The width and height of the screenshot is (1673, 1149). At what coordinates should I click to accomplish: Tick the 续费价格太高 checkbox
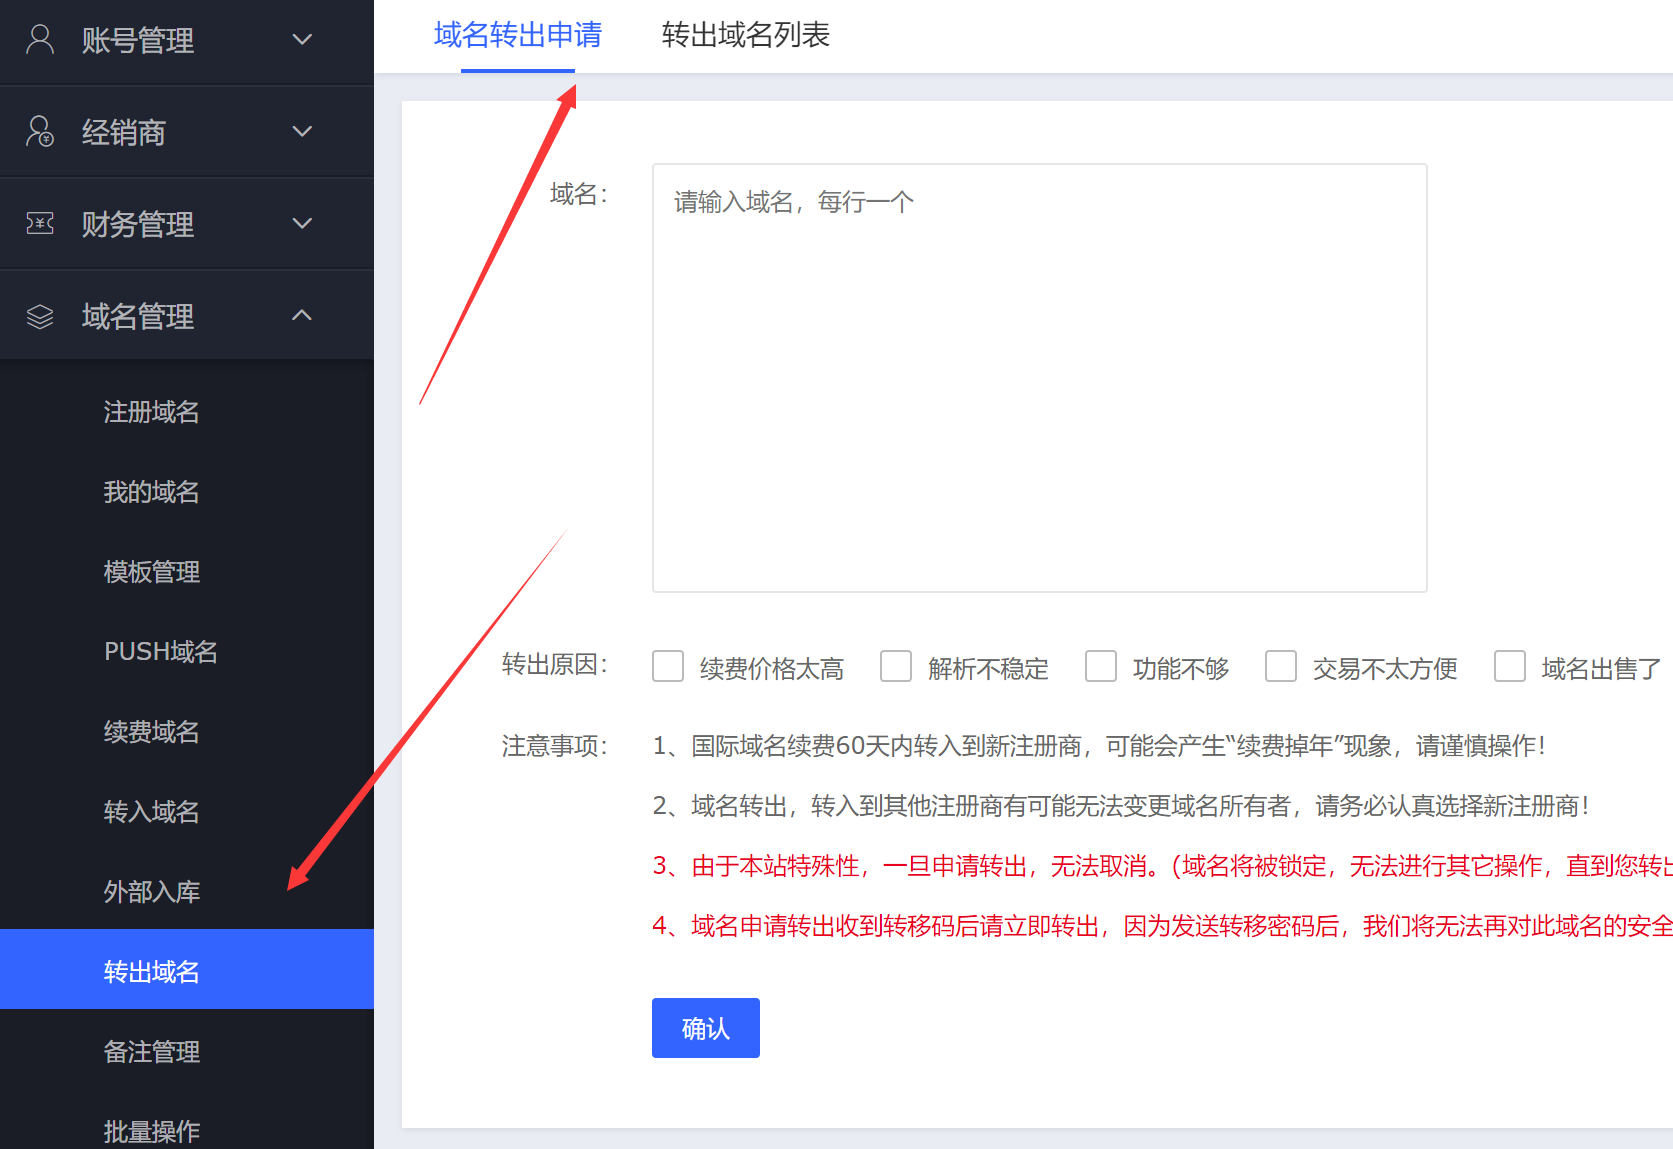tap(668, 667)
